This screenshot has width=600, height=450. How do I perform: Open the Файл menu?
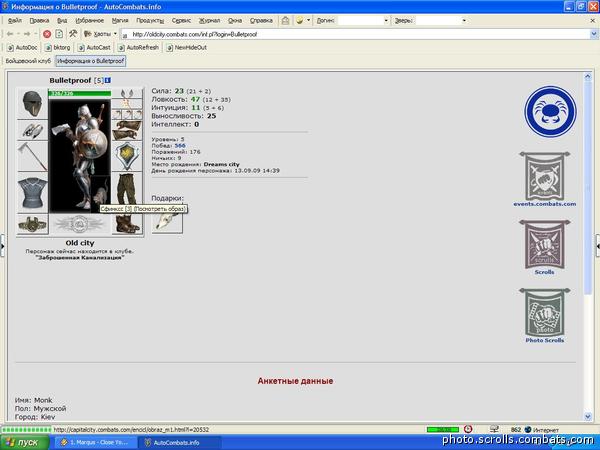(x=15, y=20)
